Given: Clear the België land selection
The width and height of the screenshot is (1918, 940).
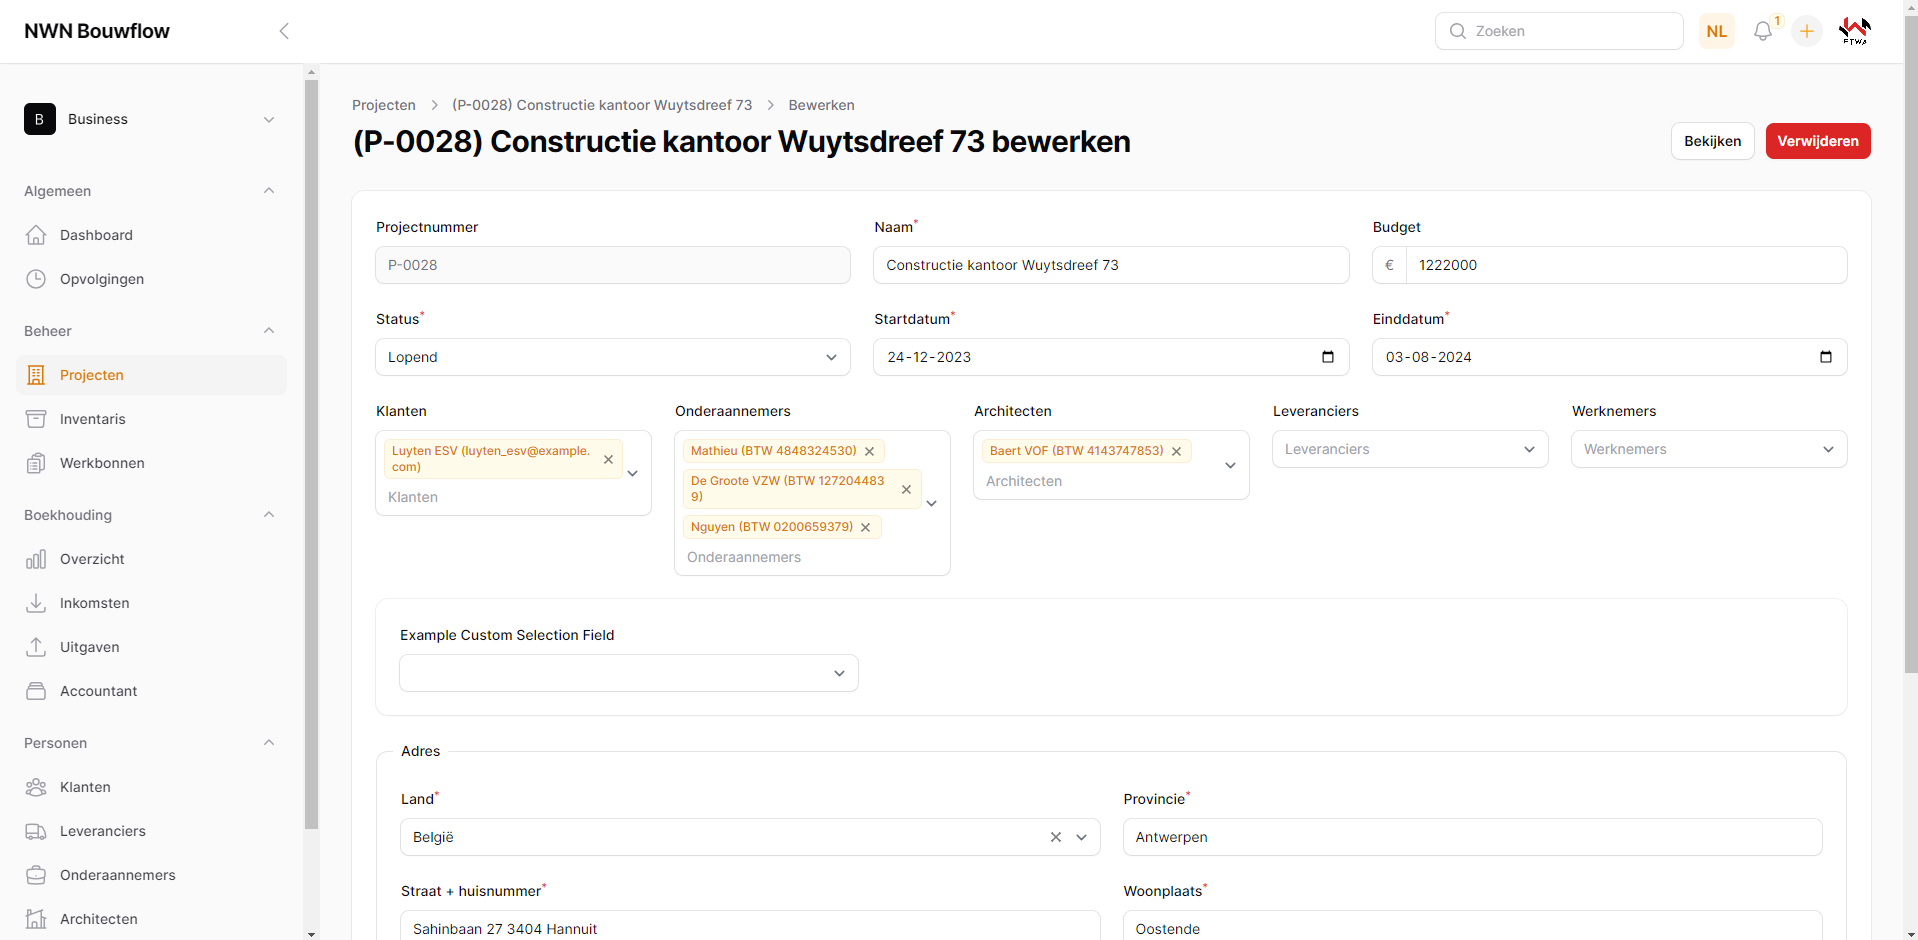Looking at the screenshot, I should [1055, 837].
